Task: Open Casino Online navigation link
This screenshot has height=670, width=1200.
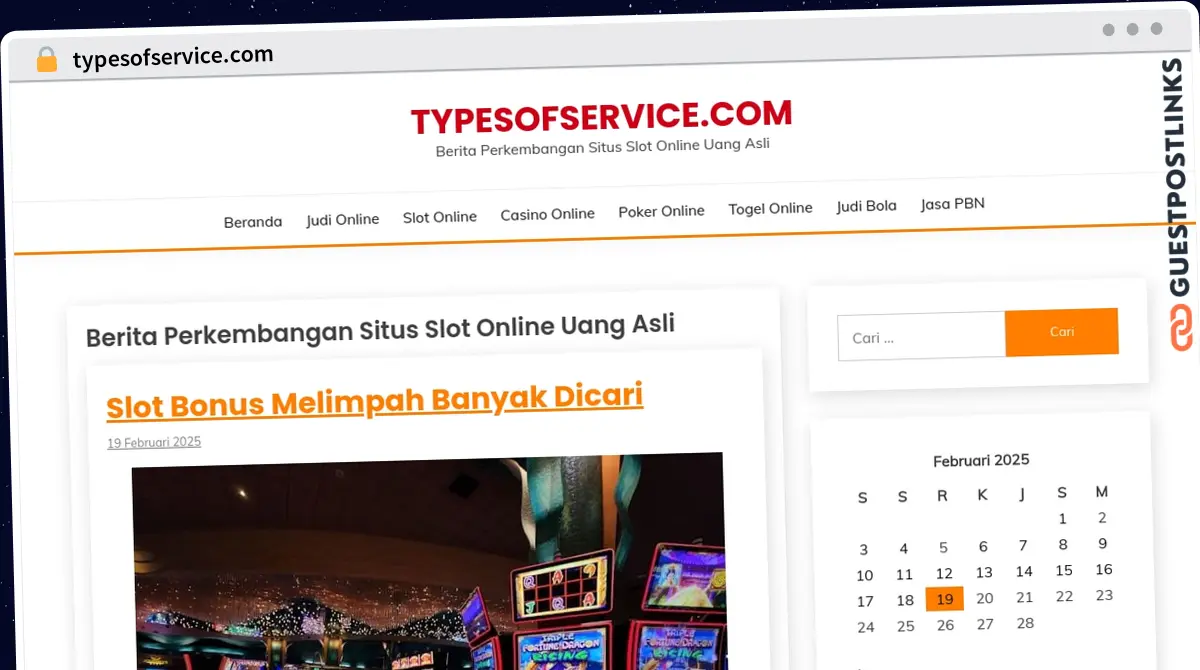Action: pyautogui.click(x=547, y=214)
